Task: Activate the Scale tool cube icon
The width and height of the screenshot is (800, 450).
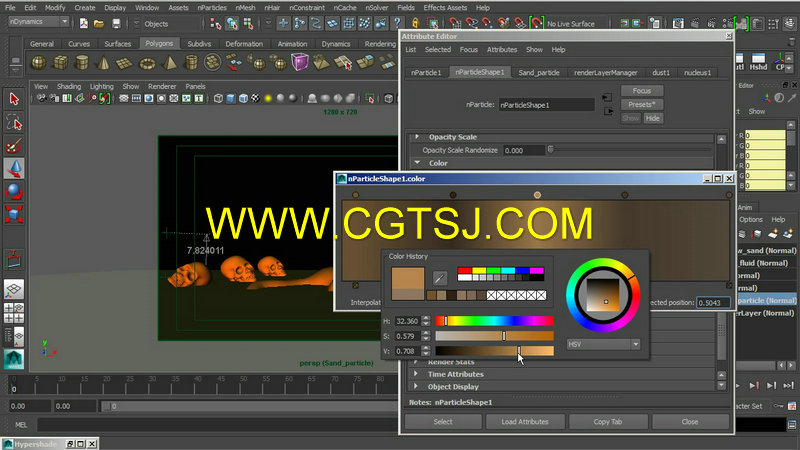Action: click(14, 215)
